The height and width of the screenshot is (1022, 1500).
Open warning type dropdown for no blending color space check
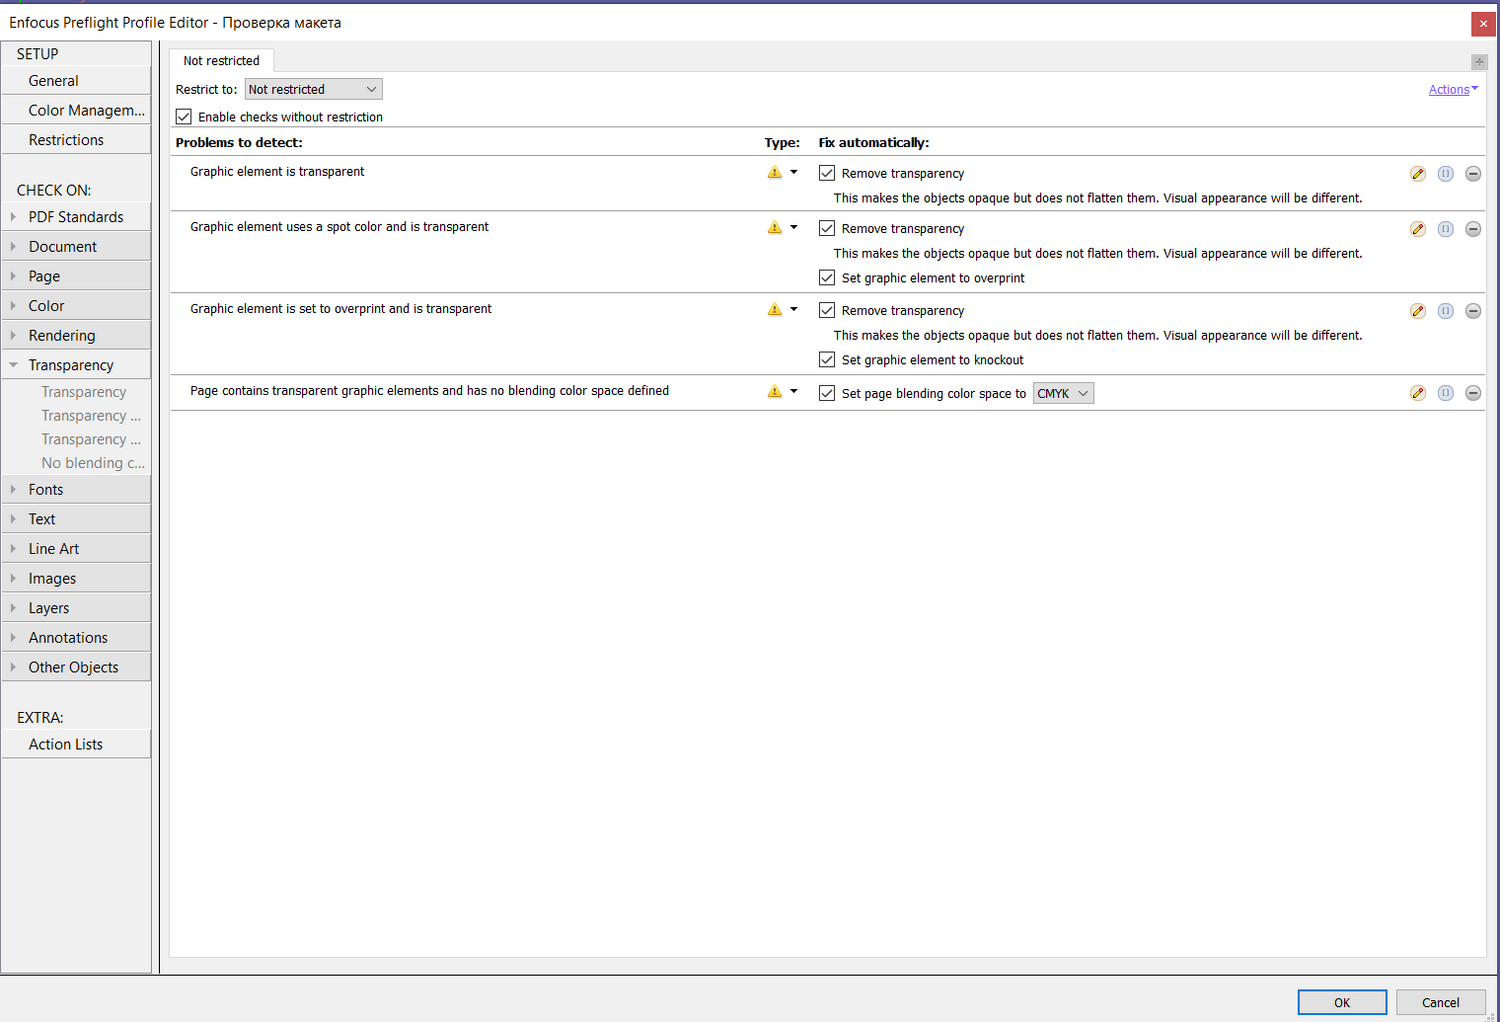click(794, 391)
